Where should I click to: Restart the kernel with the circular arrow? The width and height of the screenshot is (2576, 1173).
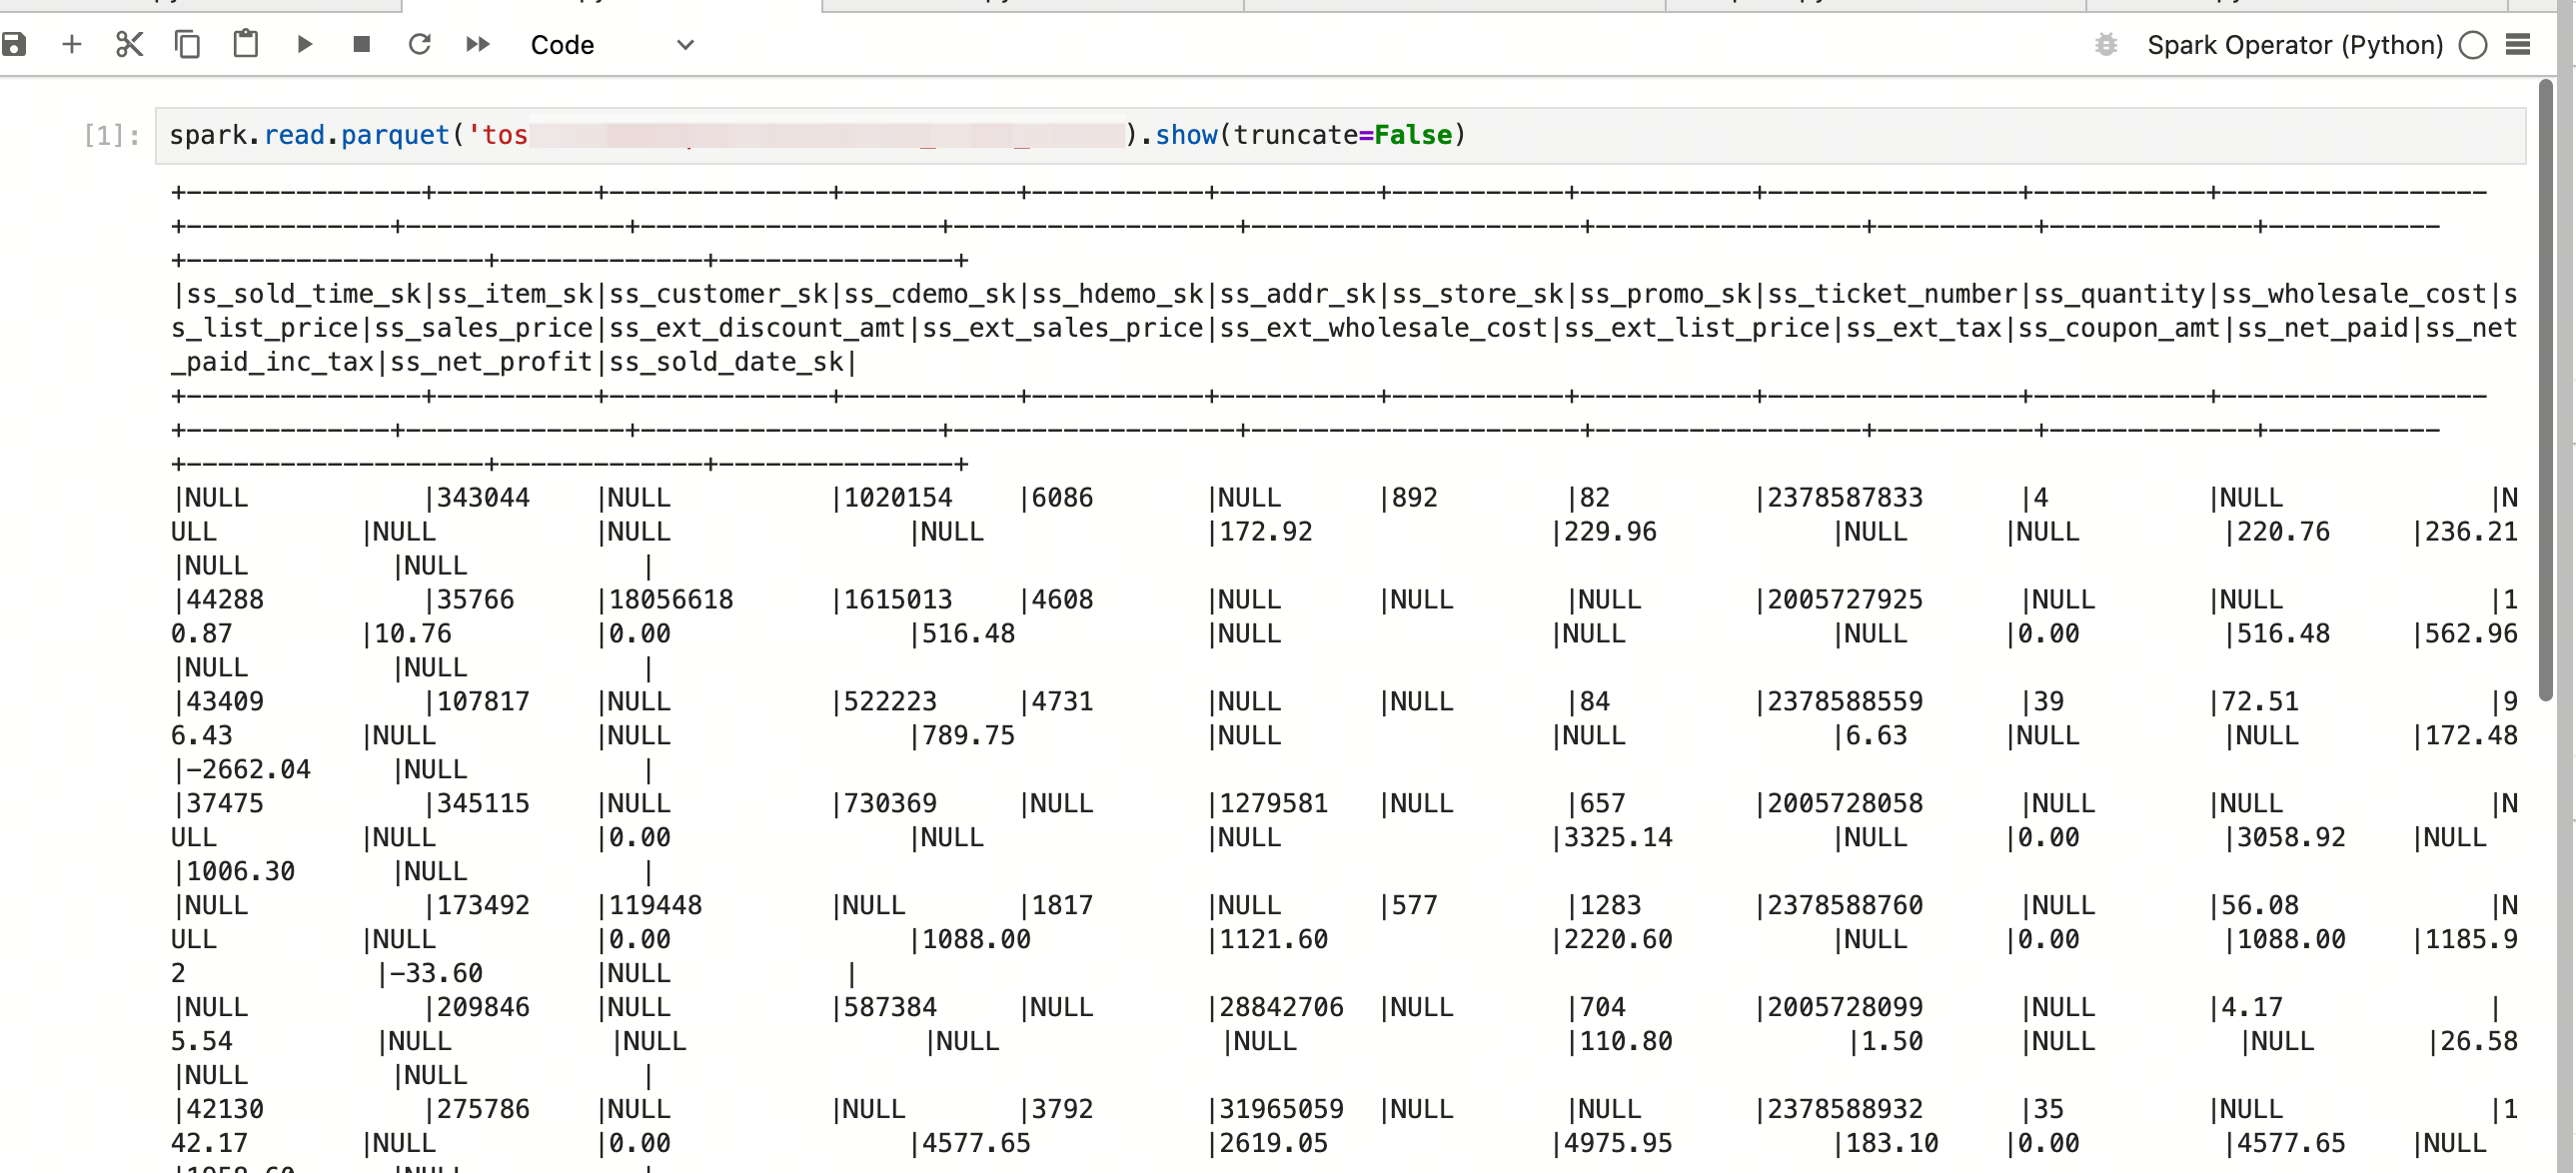[x=420, y=44]
